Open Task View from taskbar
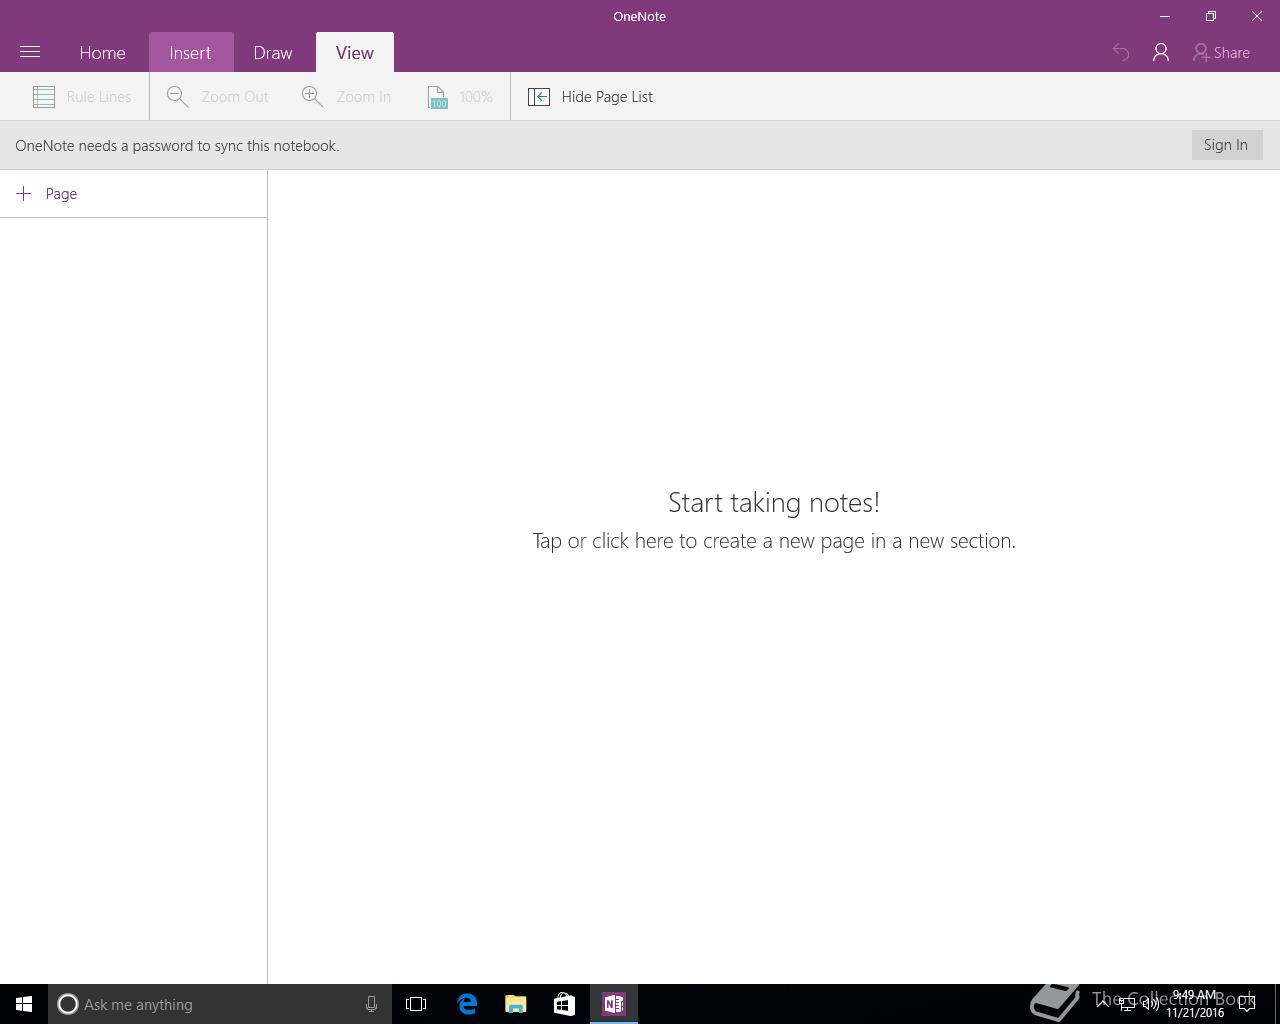1280x1024 pixels. click(x=416, y=1004)
